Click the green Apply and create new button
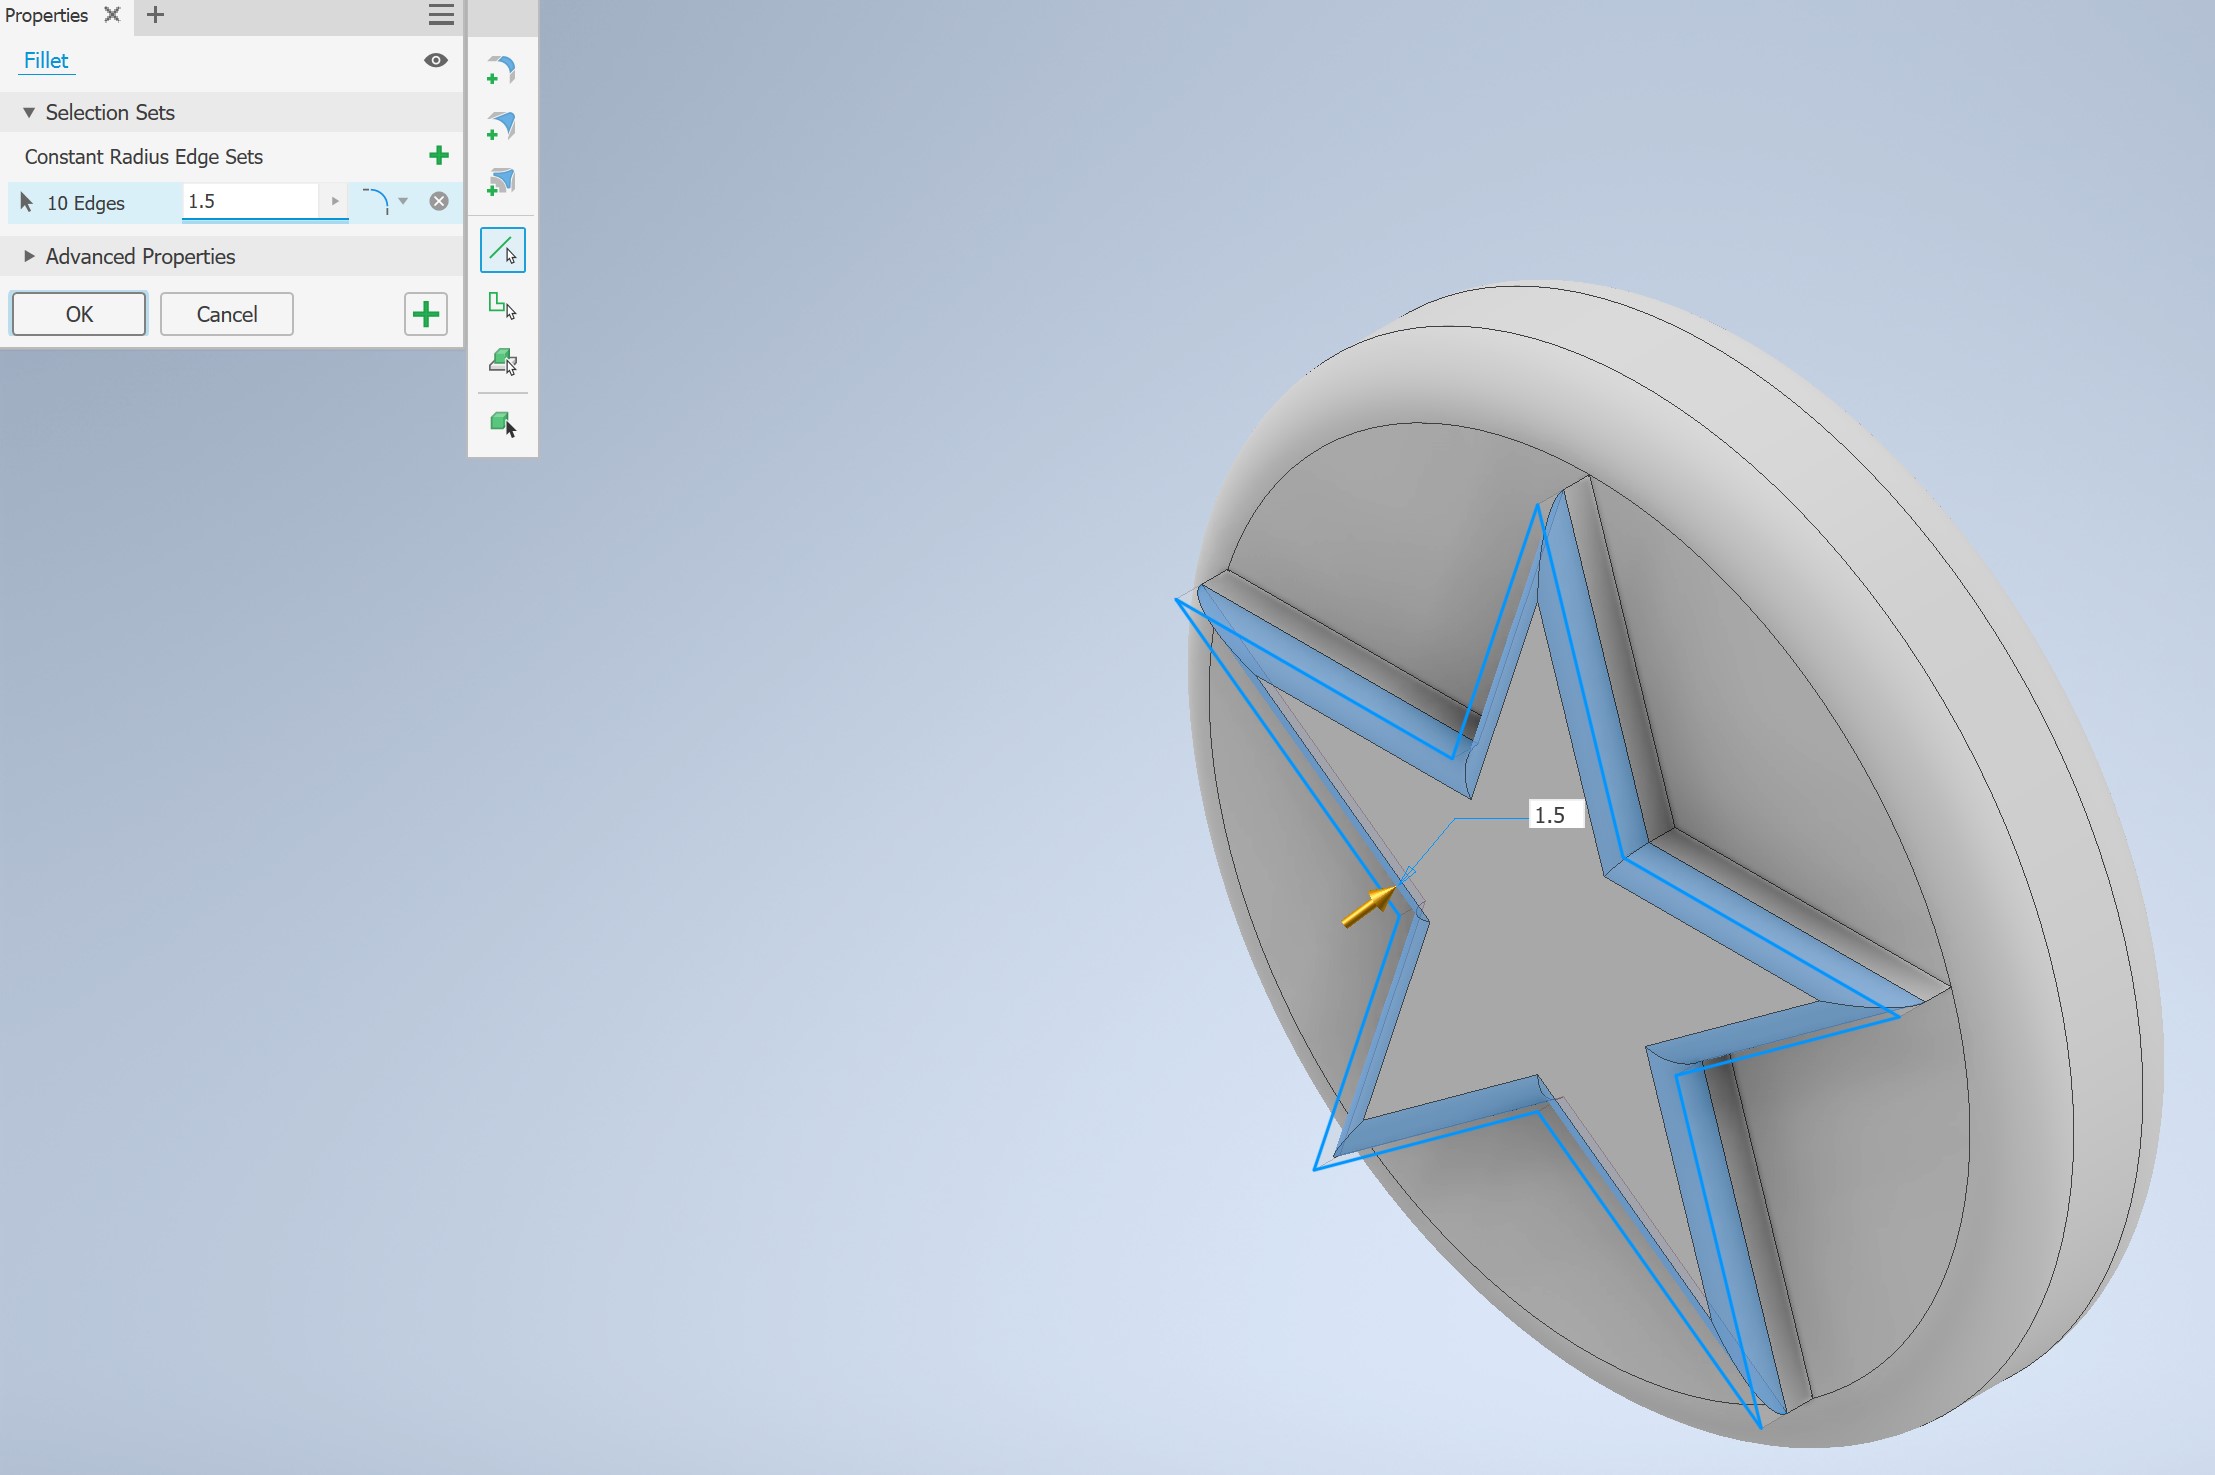The width and height of the screenshot is (2215, 1475). point(426,314)
